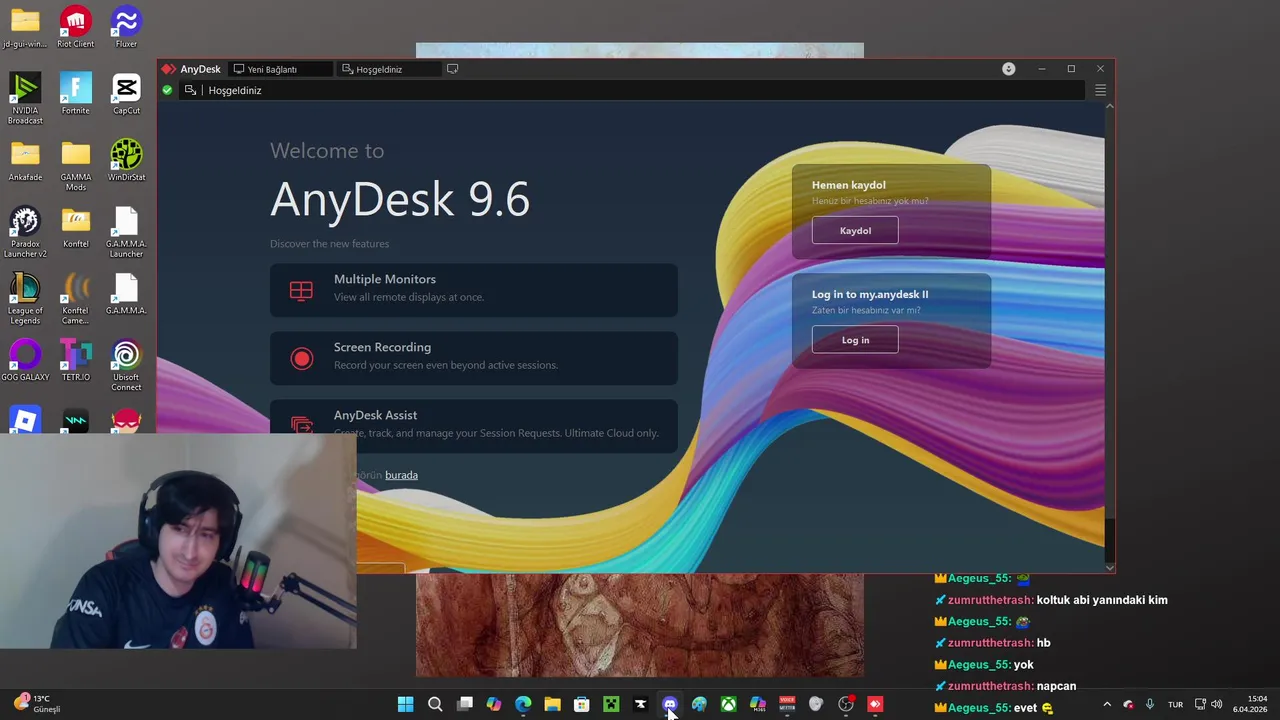Open TETR.IO desktop shortcut
The height and width of the screenshot is (720, 1280).
[x=75, y=360]
